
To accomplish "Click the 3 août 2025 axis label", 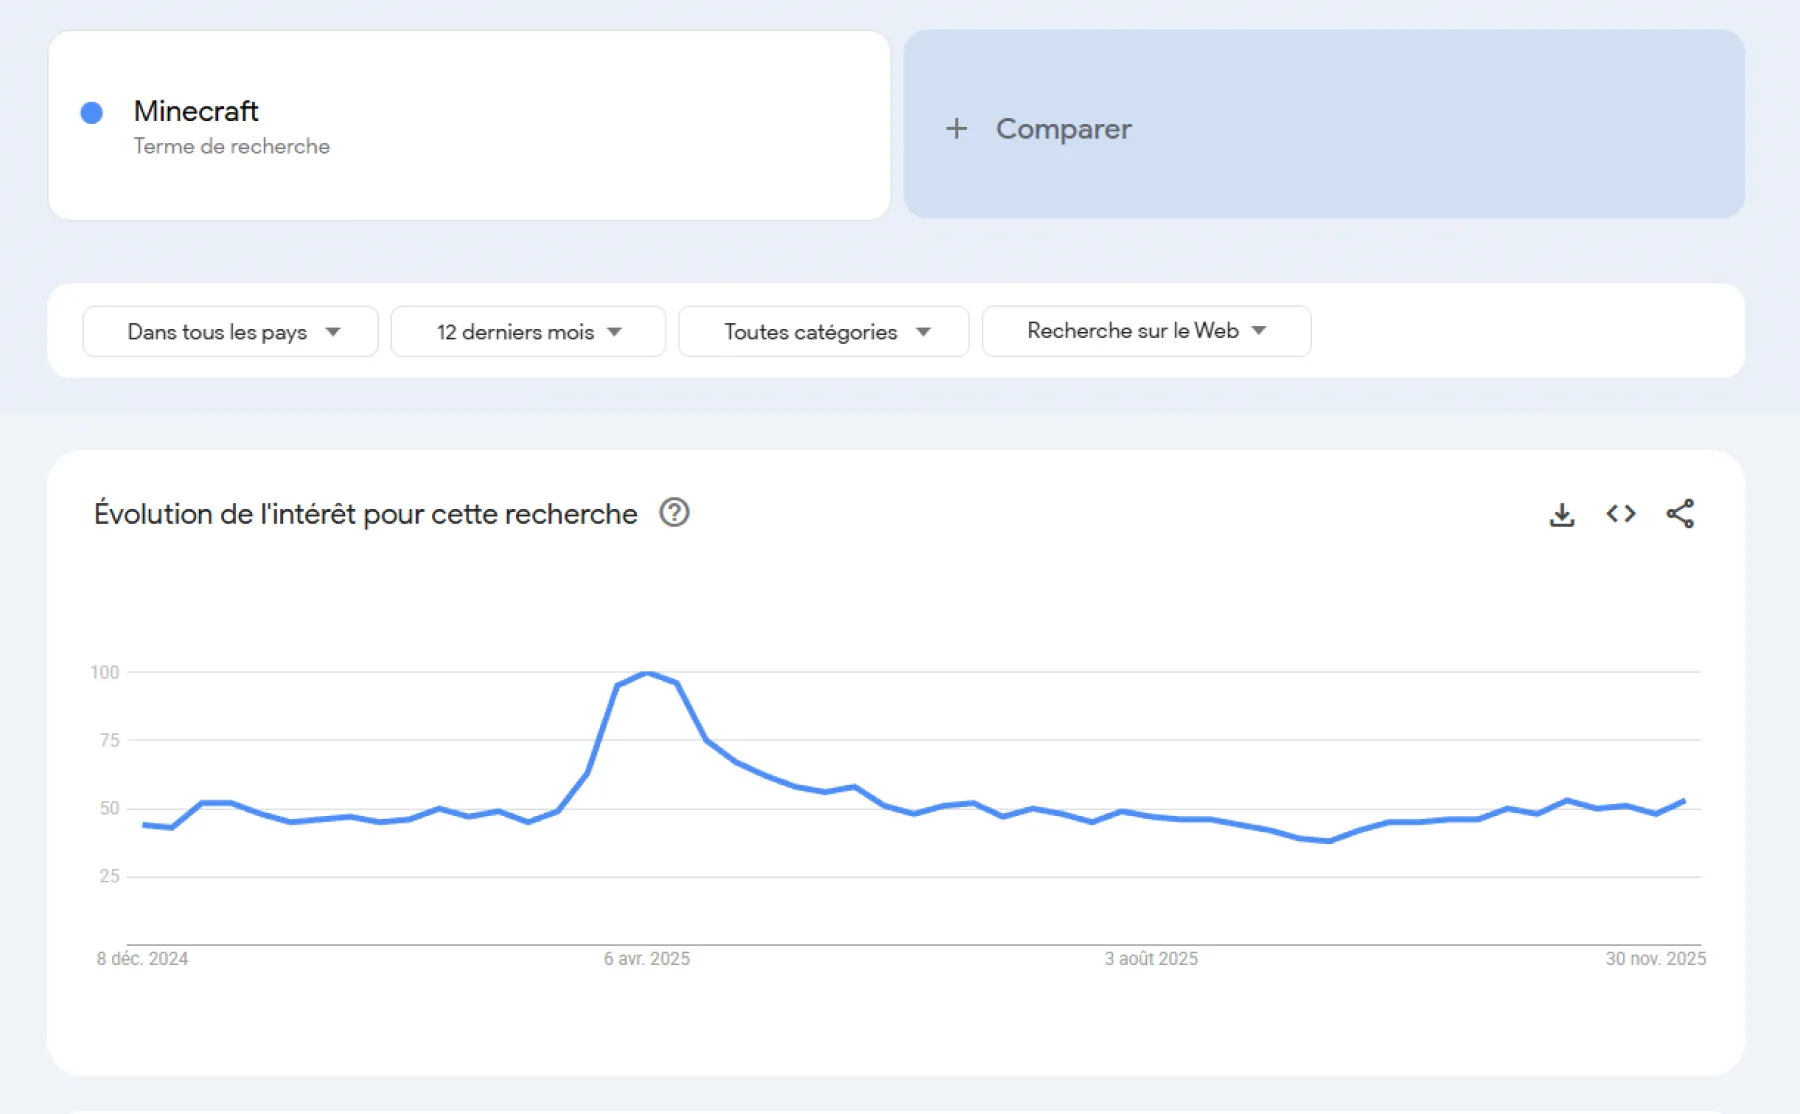I will (1150, 958).
